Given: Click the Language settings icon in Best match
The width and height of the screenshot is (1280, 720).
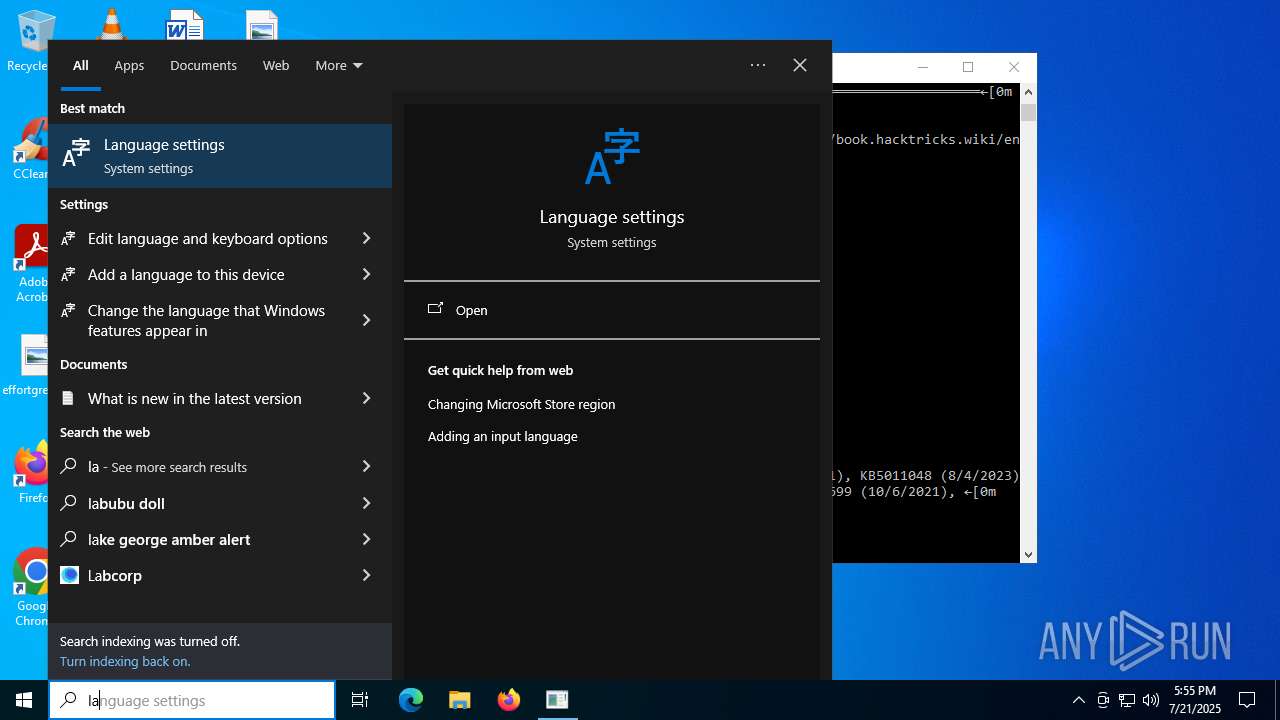Looking at the screenshot, I should 76,153.
